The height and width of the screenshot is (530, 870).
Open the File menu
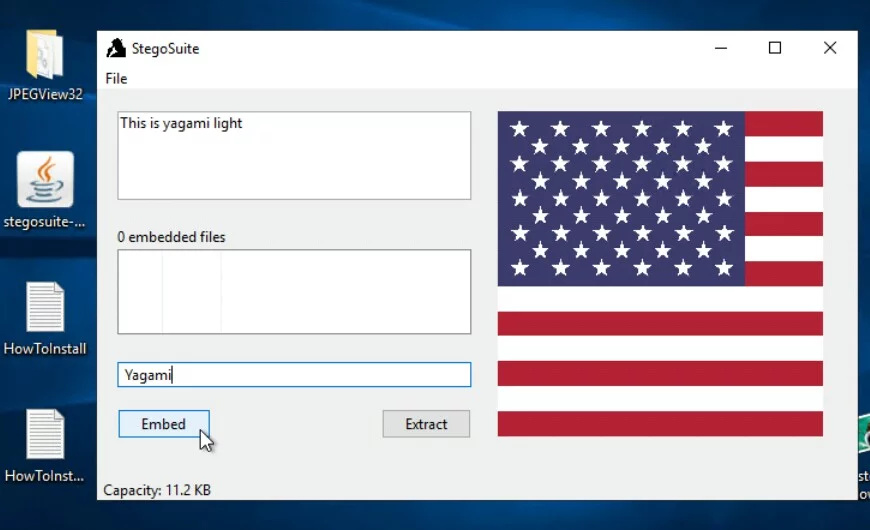(x=116, y=79)
